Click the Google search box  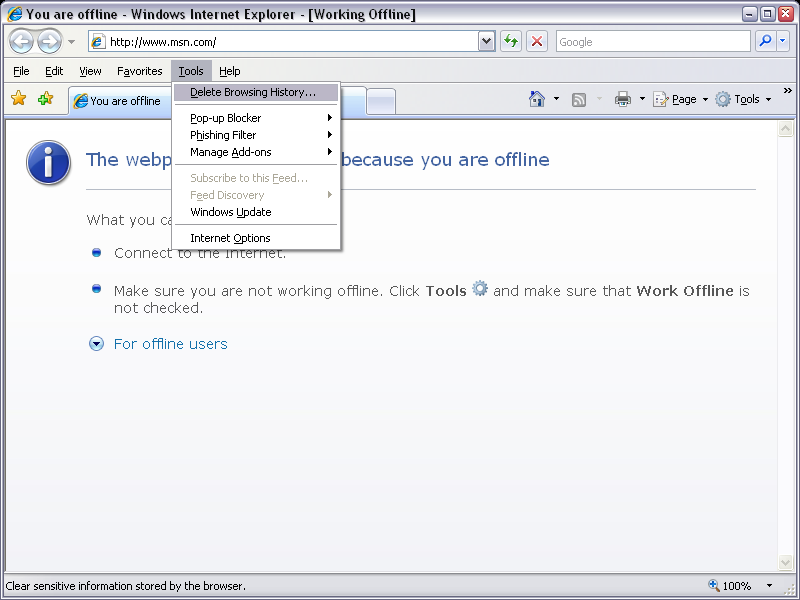pos(653,42)
